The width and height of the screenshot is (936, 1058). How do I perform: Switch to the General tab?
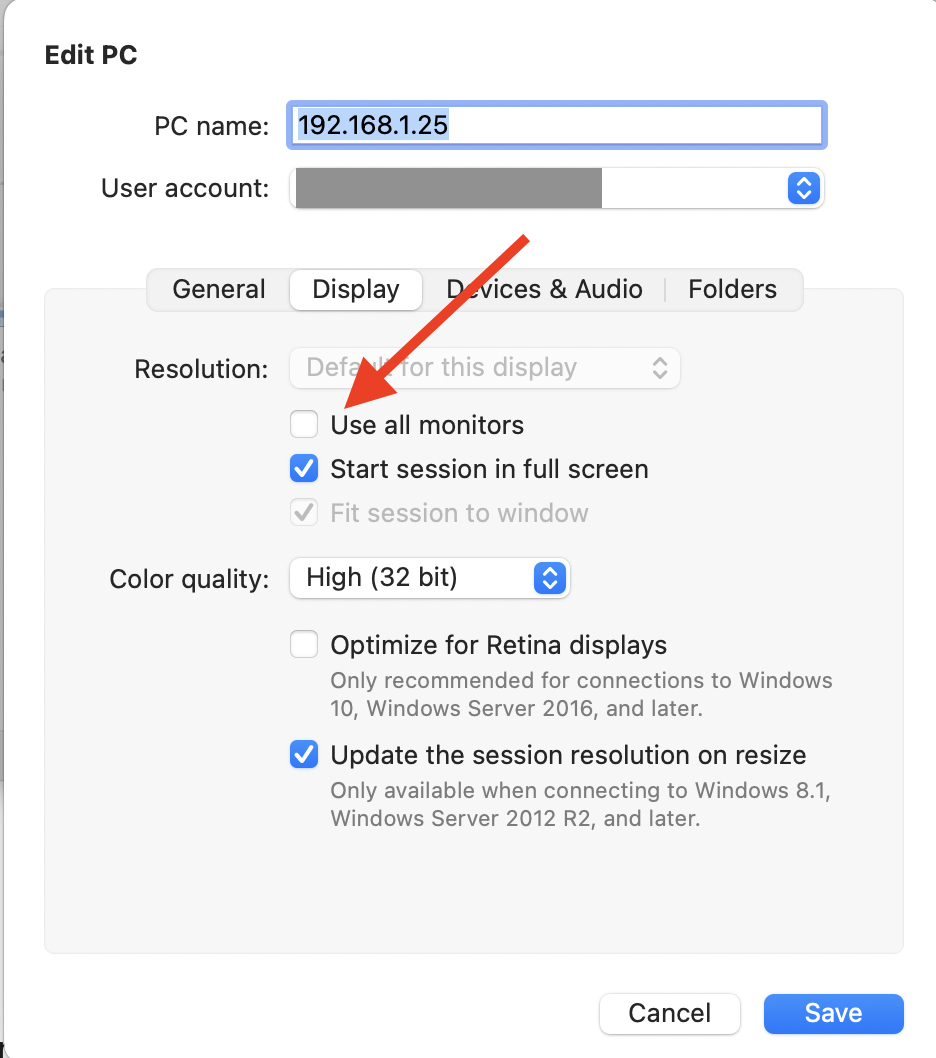pos(219,290)
